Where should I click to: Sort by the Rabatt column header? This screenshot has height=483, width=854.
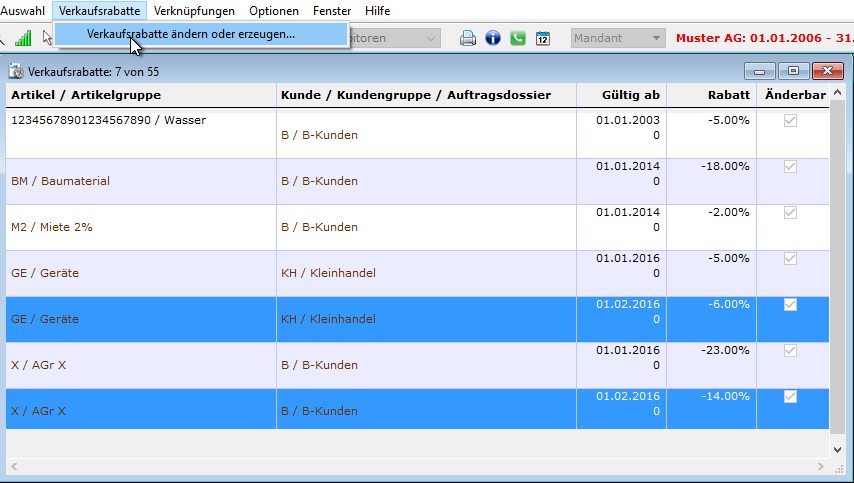[711, 95]
